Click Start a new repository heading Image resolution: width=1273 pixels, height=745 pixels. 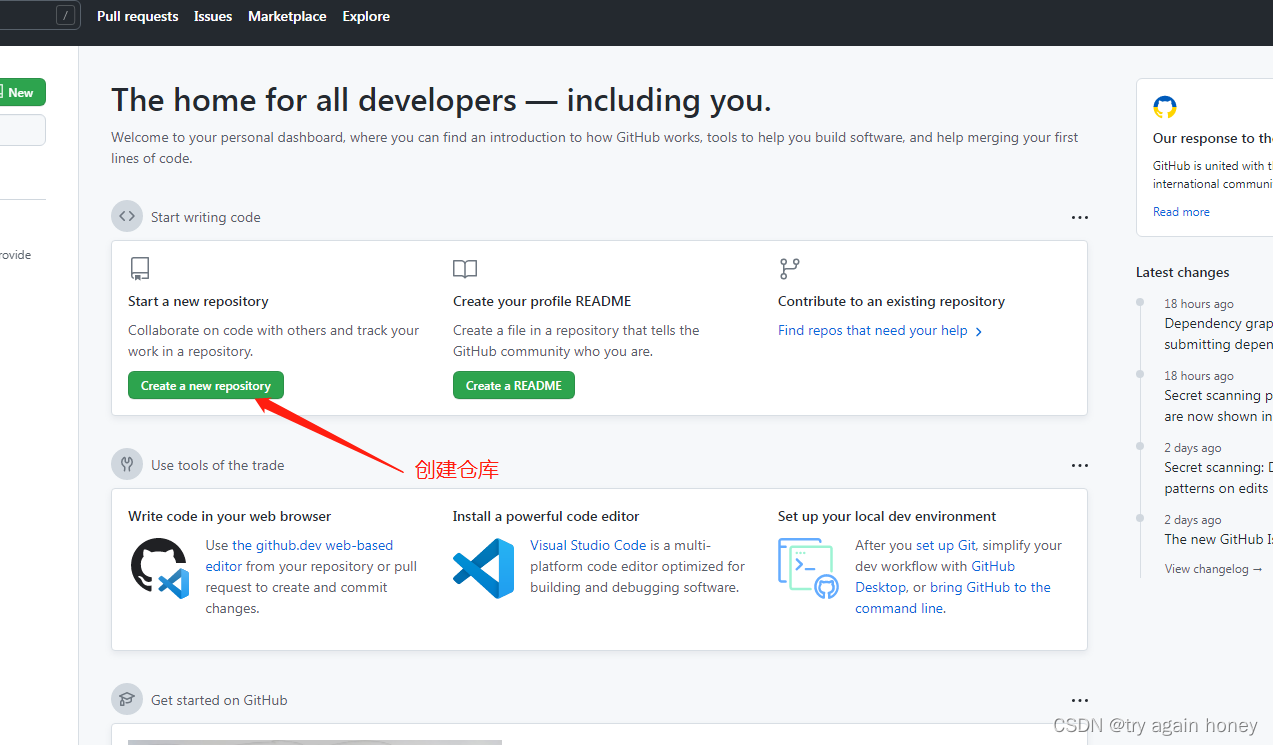click(x=198, y=301)
